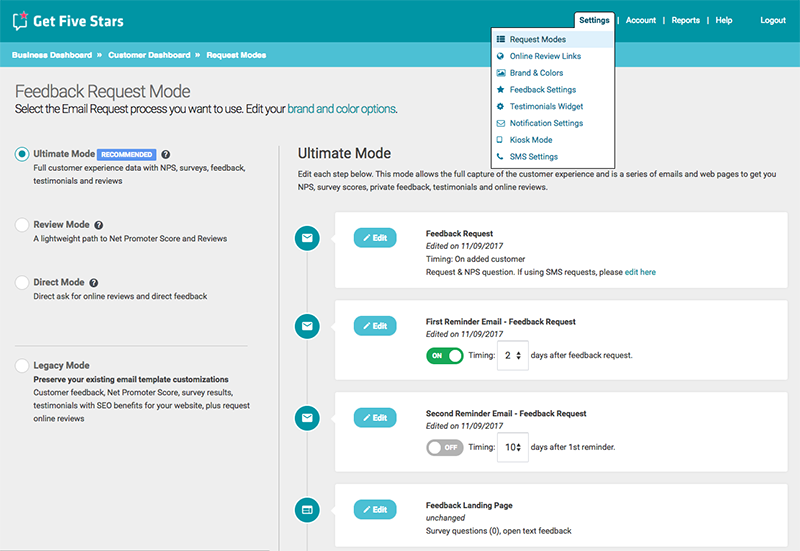
Task: Click the help icon next to Review Mode
Action: point(99,225)
